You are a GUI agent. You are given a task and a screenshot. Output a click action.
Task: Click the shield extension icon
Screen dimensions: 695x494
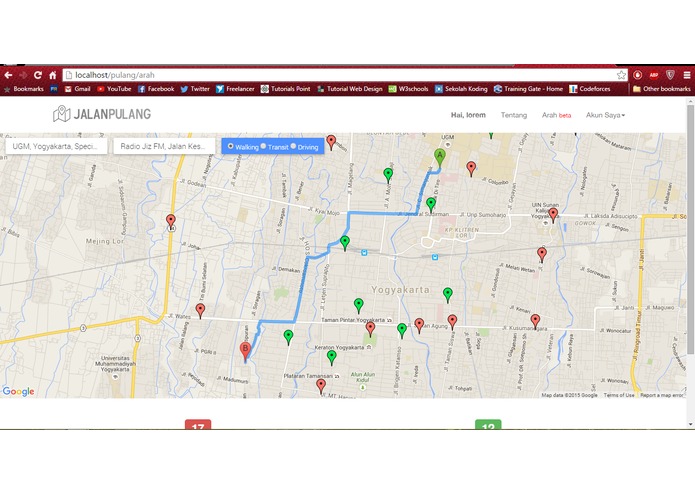point(670,75)
